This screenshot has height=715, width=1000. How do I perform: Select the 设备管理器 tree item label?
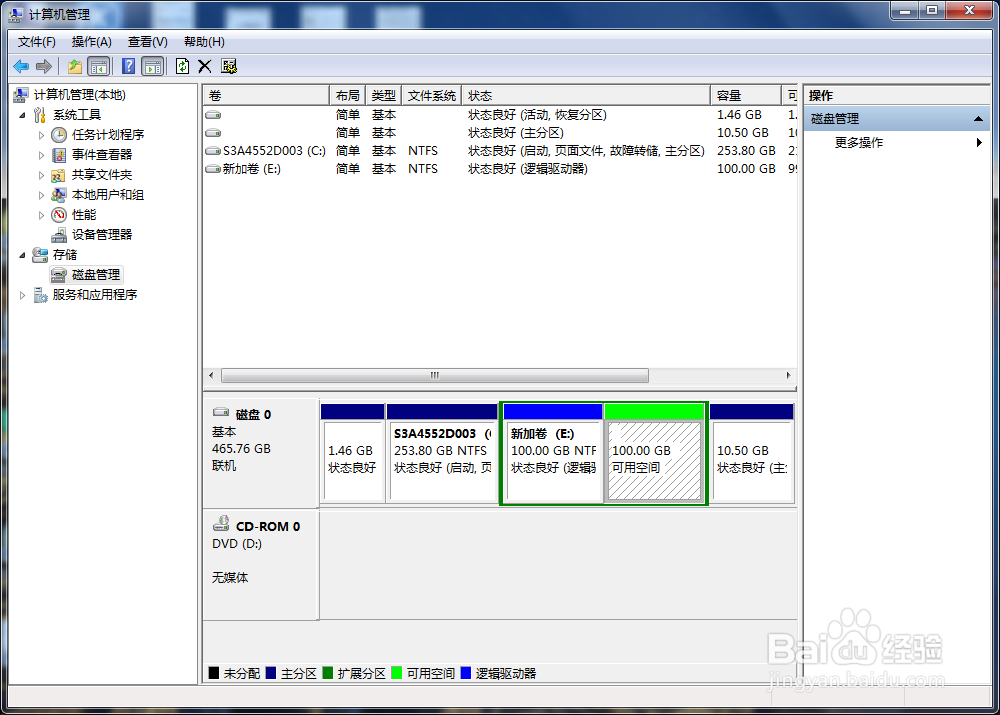click(102, 235)
